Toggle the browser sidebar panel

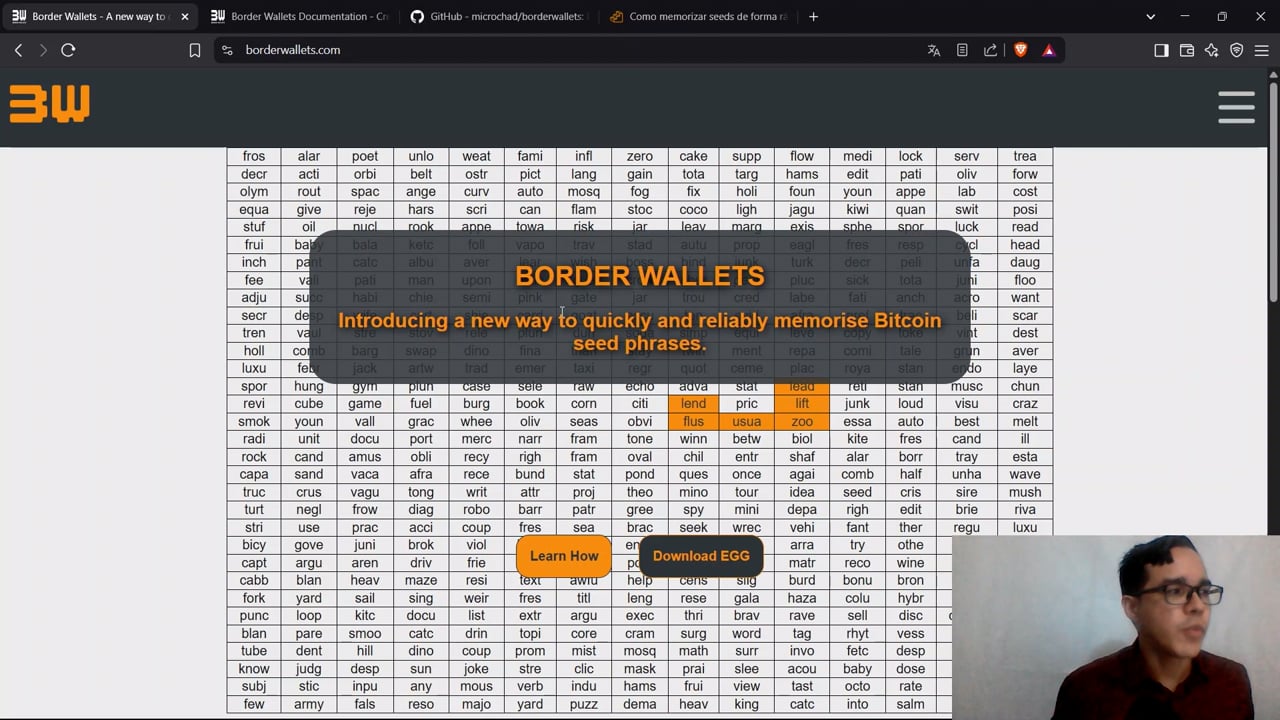(x=1161, y=50)
